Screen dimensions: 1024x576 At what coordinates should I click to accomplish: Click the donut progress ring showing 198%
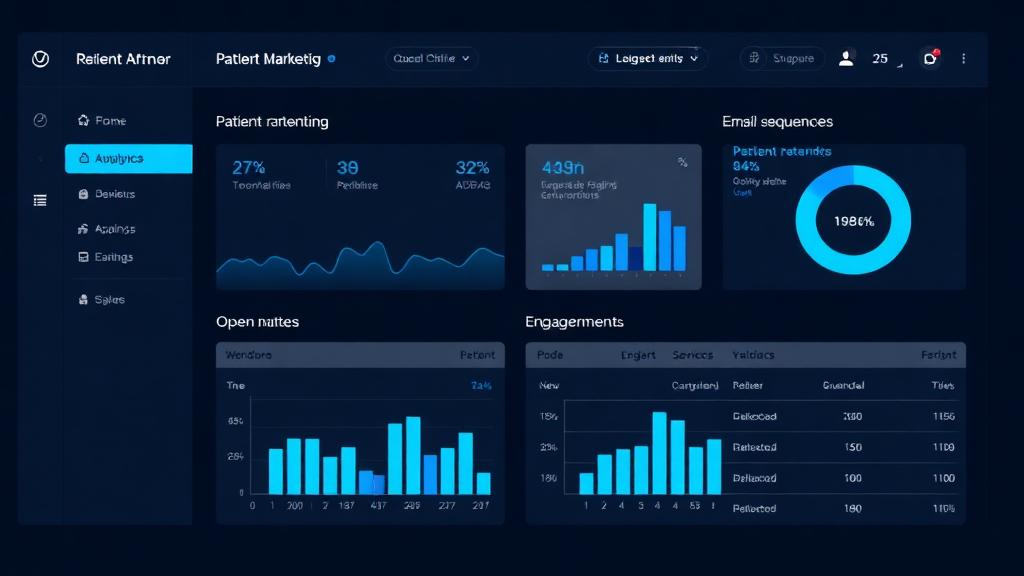852,218
